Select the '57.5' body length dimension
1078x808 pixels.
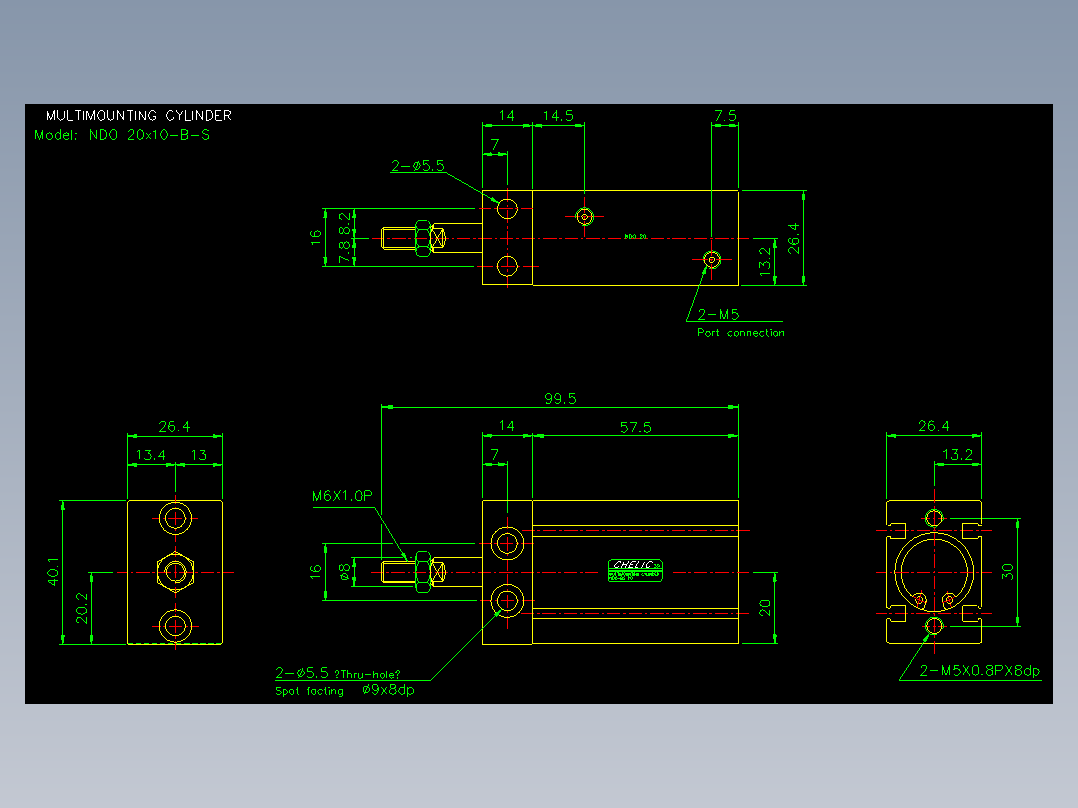pyautogui.click(x=635, y=427)
